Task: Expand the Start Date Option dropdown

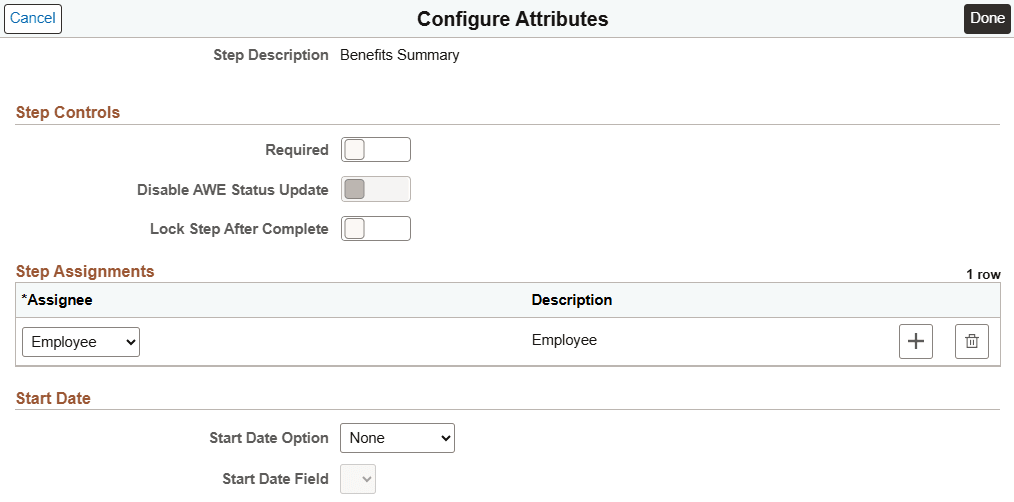Action: (397, 437)
